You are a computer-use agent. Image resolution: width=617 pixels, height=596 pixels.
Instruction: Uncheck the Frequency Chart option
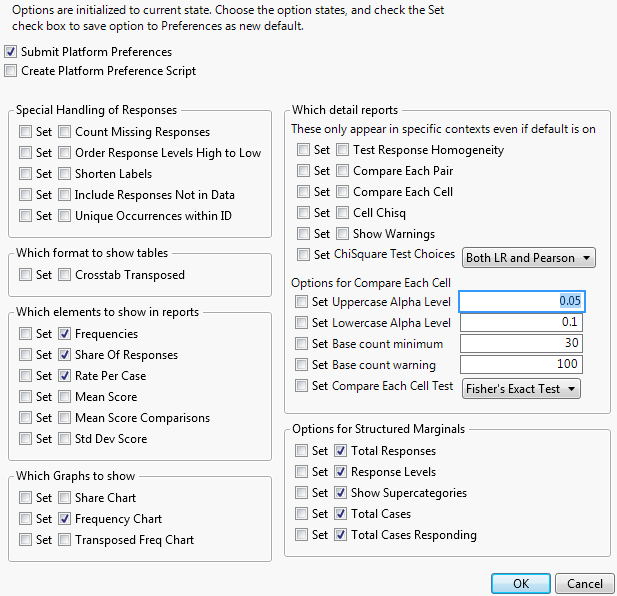pos(65,519)
